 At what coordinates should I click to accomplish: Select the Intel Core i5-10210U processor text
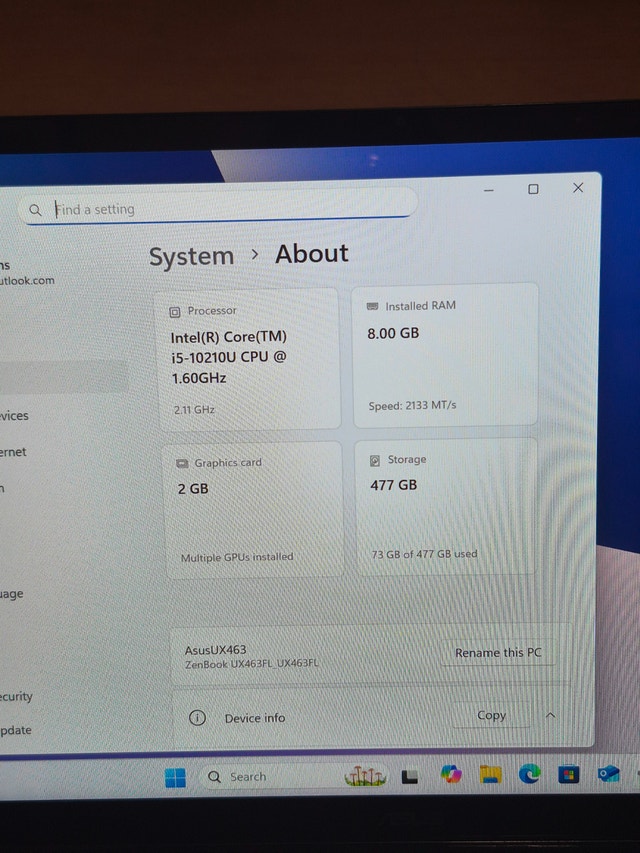pos(229,357)
